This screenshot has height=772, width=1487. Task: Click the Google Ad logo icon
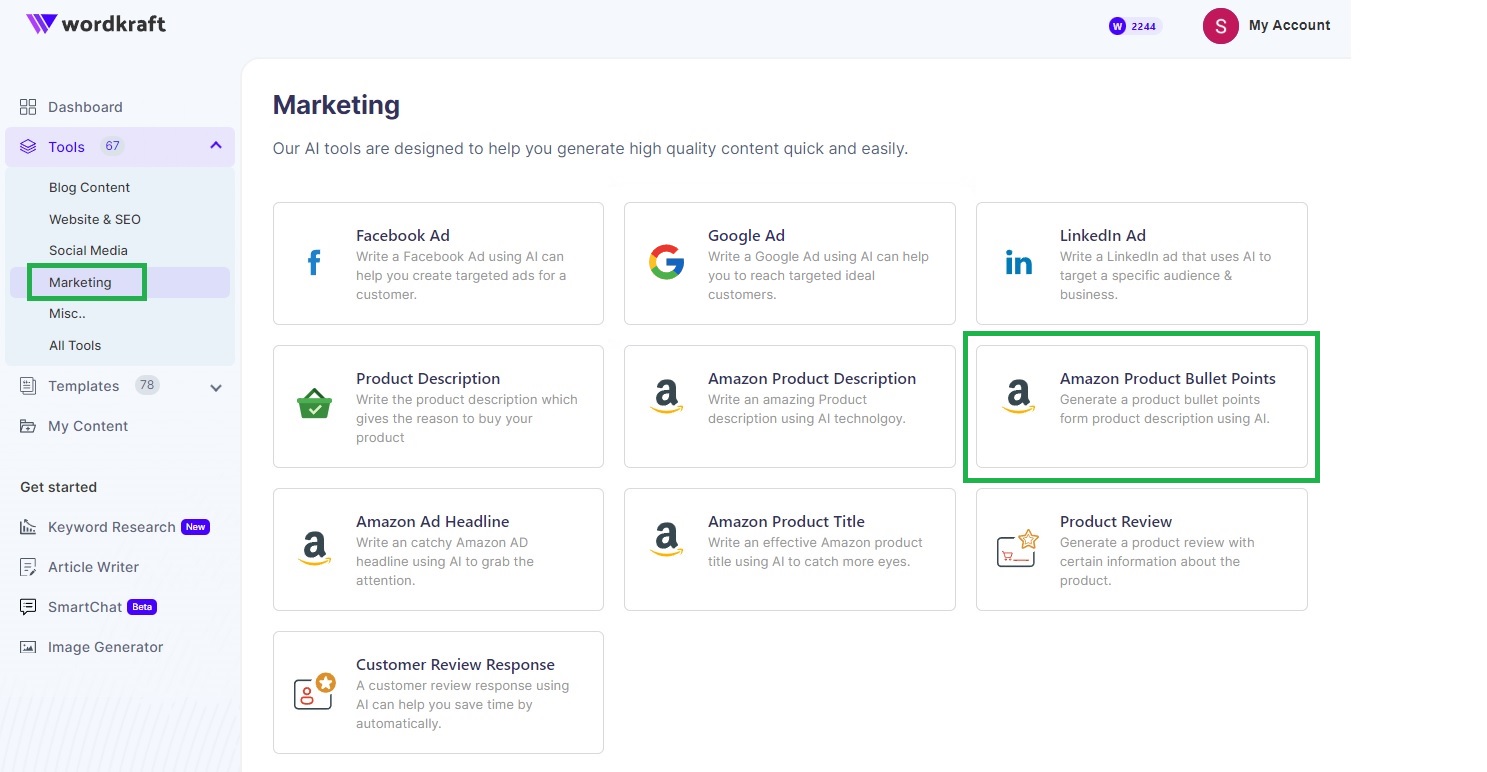tap(666, 264)
